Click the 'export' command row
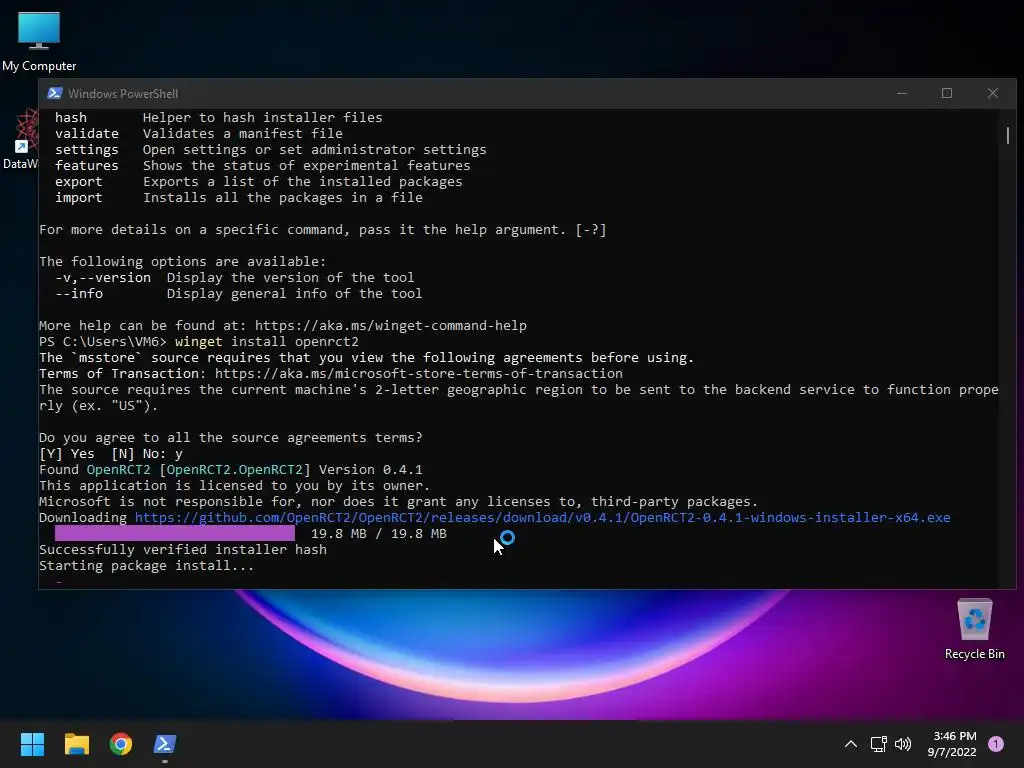This screenshot has width=1024, height=768. pos(259,182)
